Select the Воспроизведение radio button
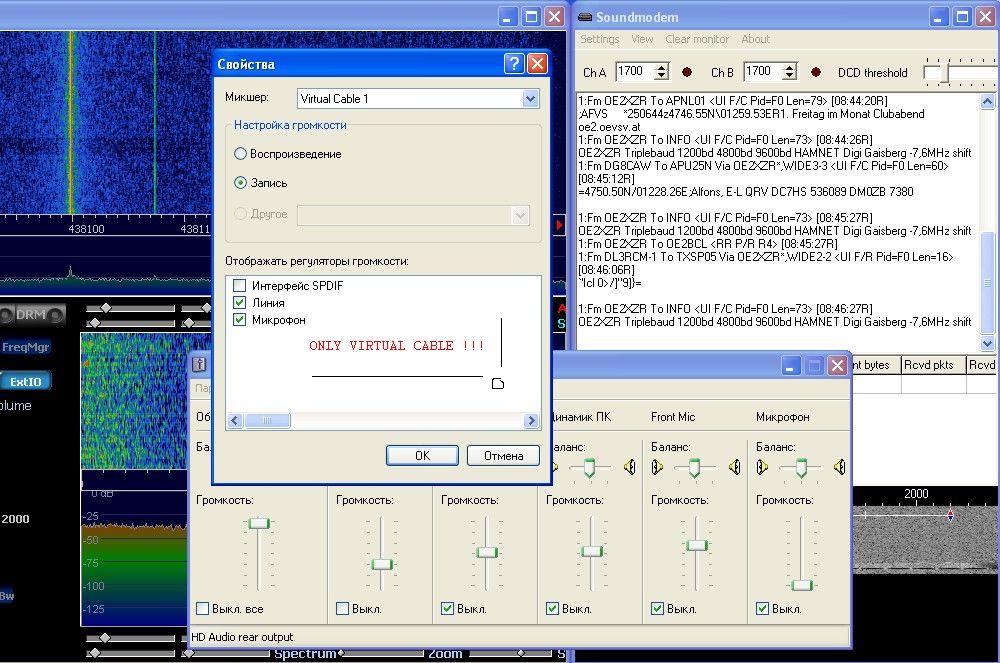Screen dimensions: 1000x663 click(x=240, y=154)
